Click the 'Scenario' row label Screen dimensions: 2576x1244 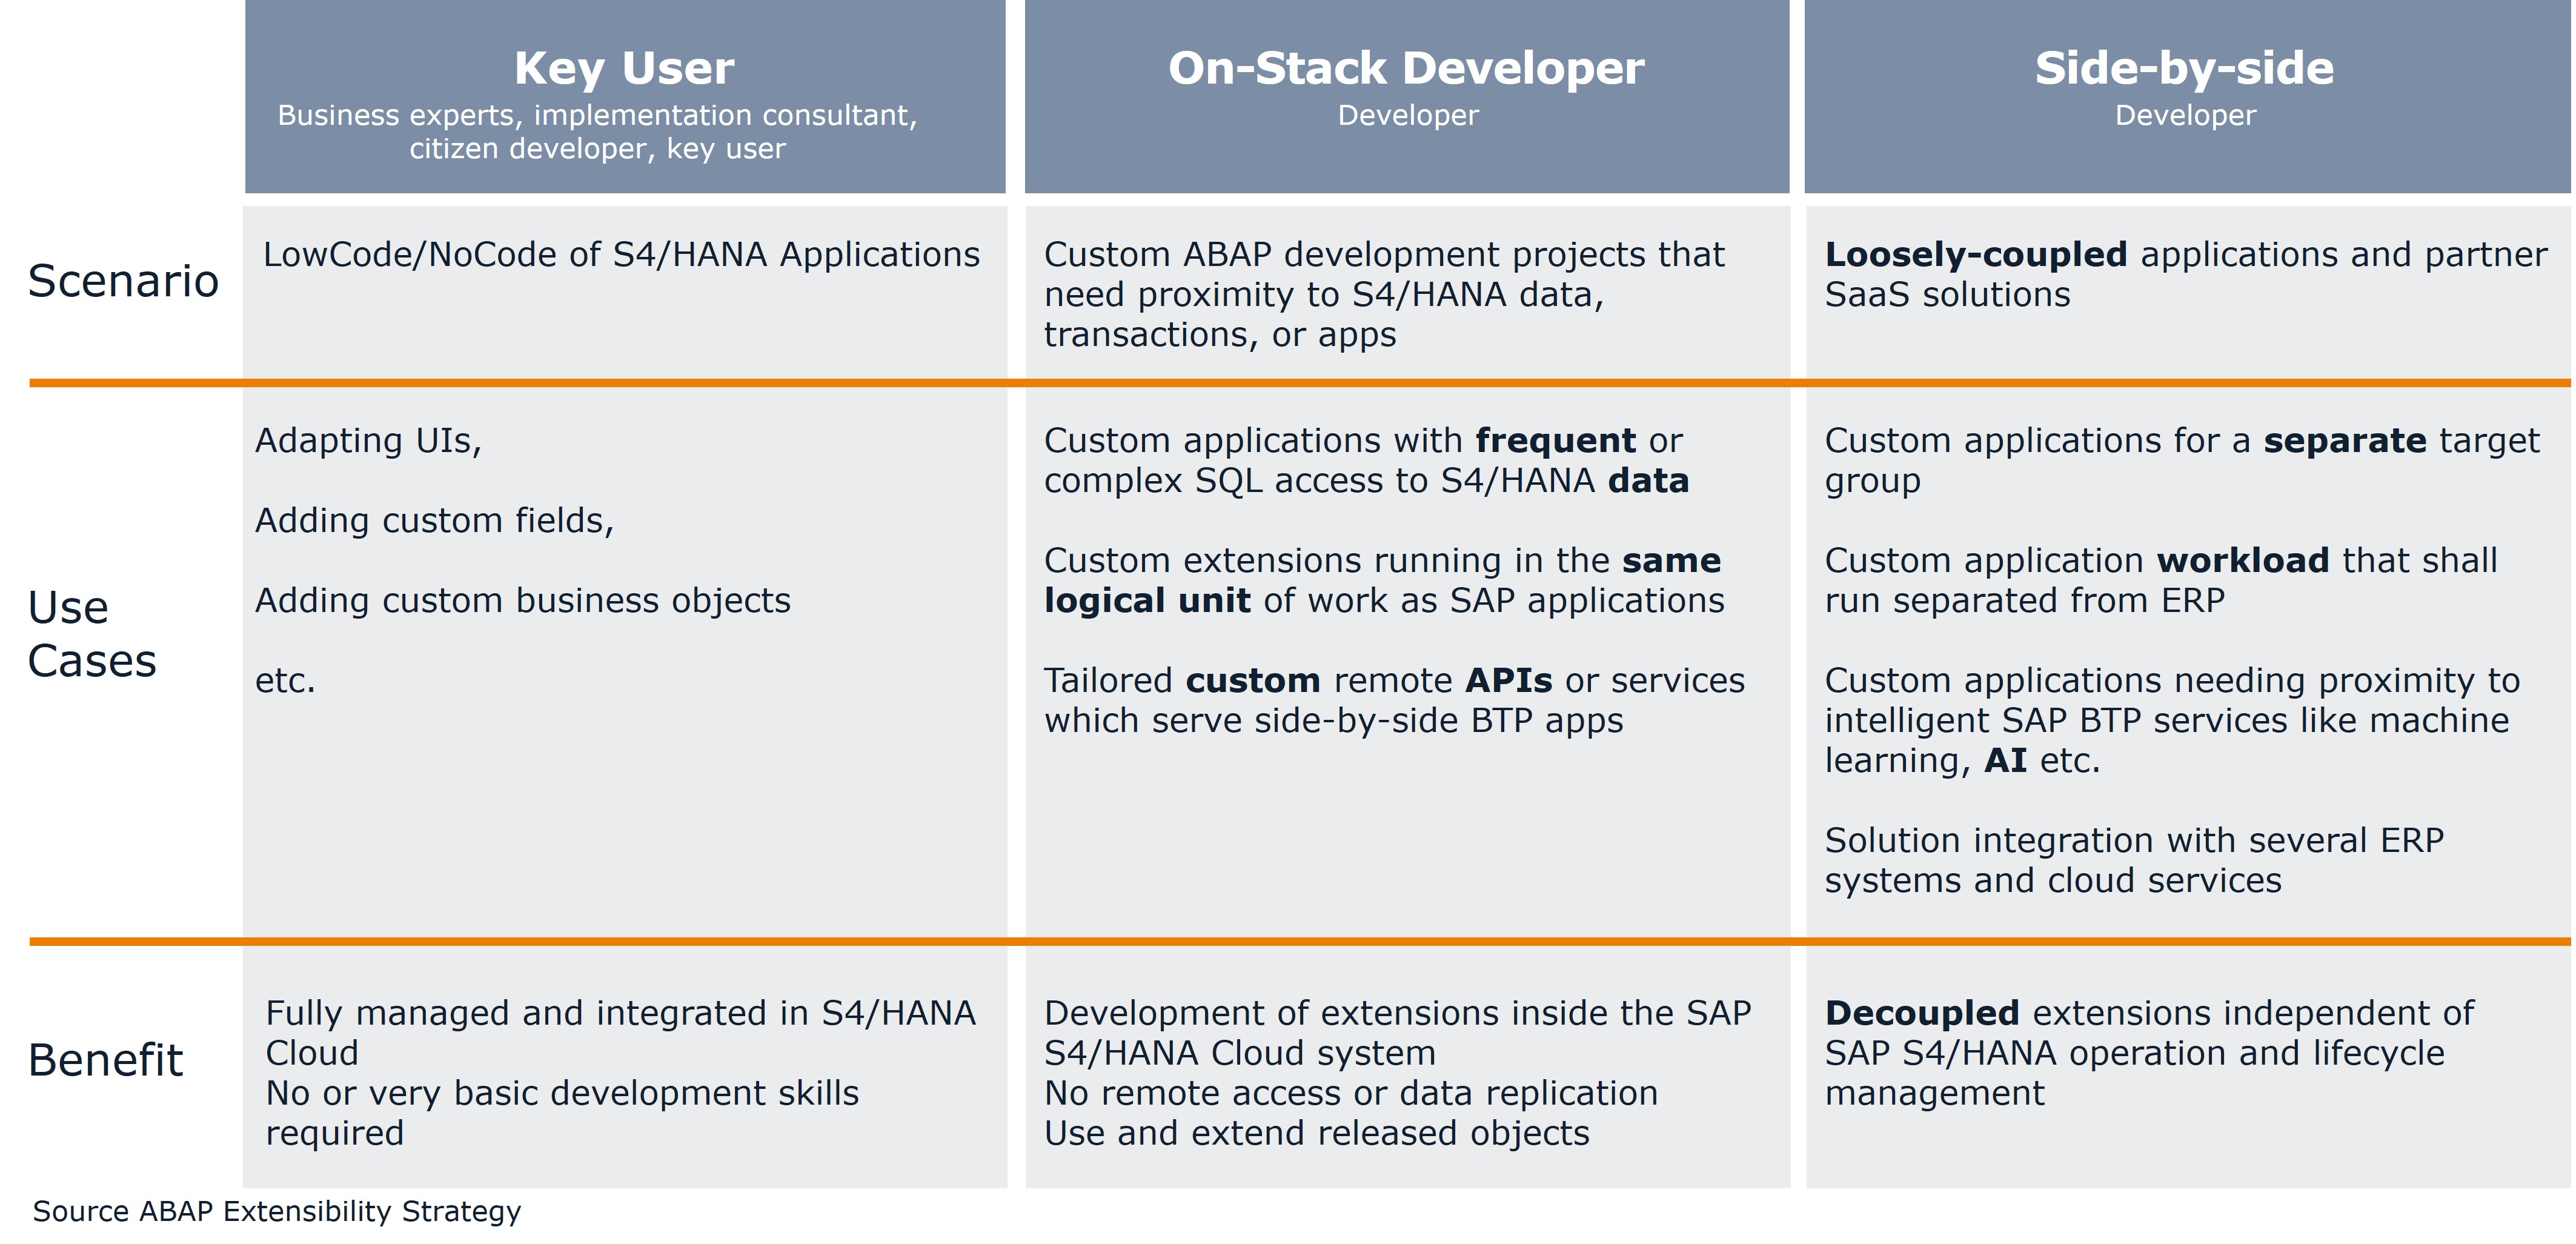123,281
